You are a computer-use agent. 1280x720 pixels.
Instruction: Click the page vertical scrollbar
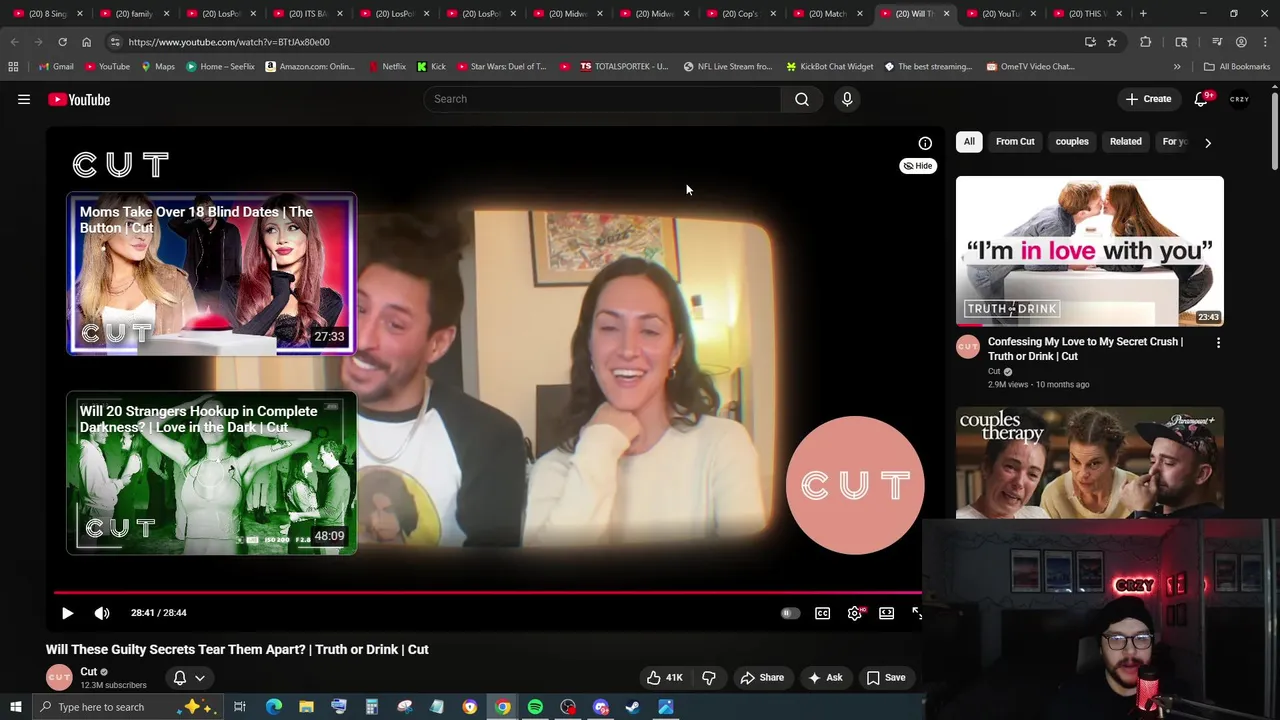click(1274, 130)
